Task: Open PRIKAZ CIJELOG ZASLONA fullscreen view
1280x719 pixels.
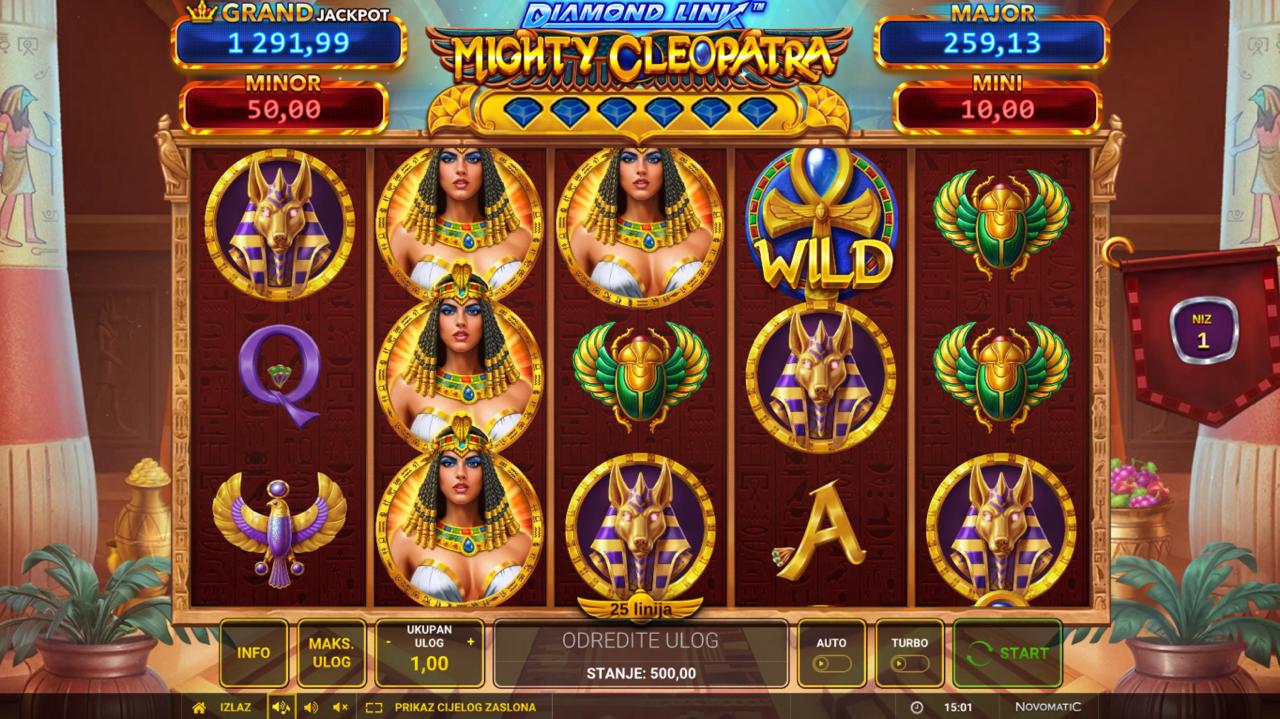Action: [x=465, y=707]
